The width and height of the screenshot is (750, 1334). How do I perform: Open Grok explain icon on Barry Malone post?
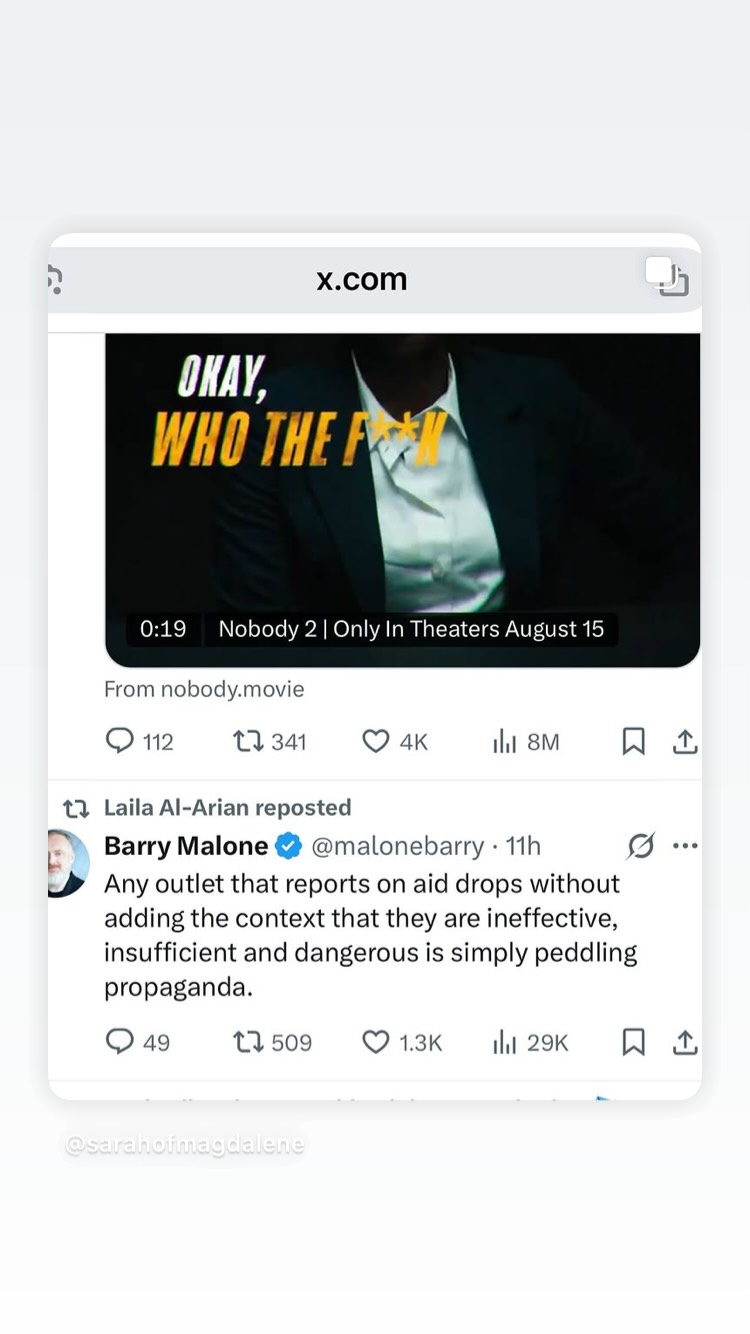pyautogui.click(x=640, y=847)
